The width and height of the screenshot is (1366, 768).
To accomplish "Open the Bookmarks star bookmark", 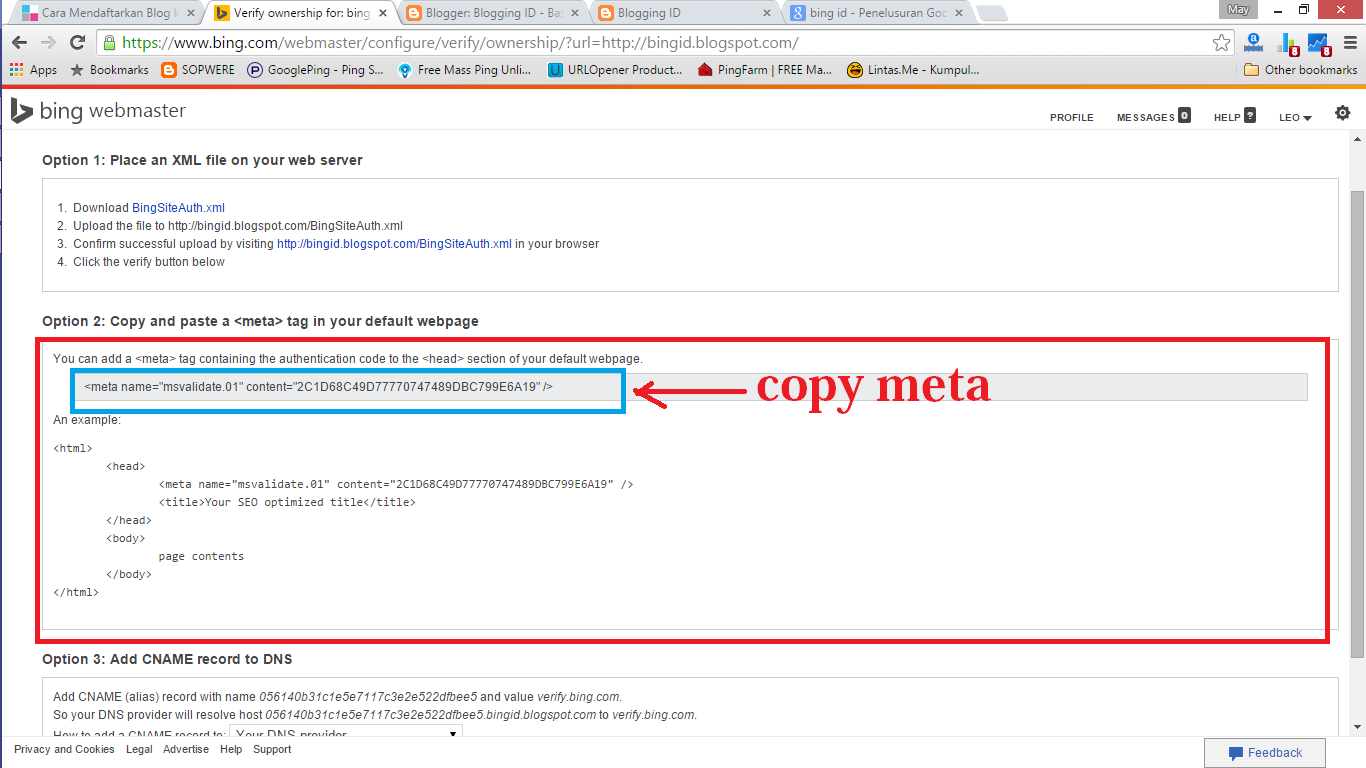I will (109, 70).
